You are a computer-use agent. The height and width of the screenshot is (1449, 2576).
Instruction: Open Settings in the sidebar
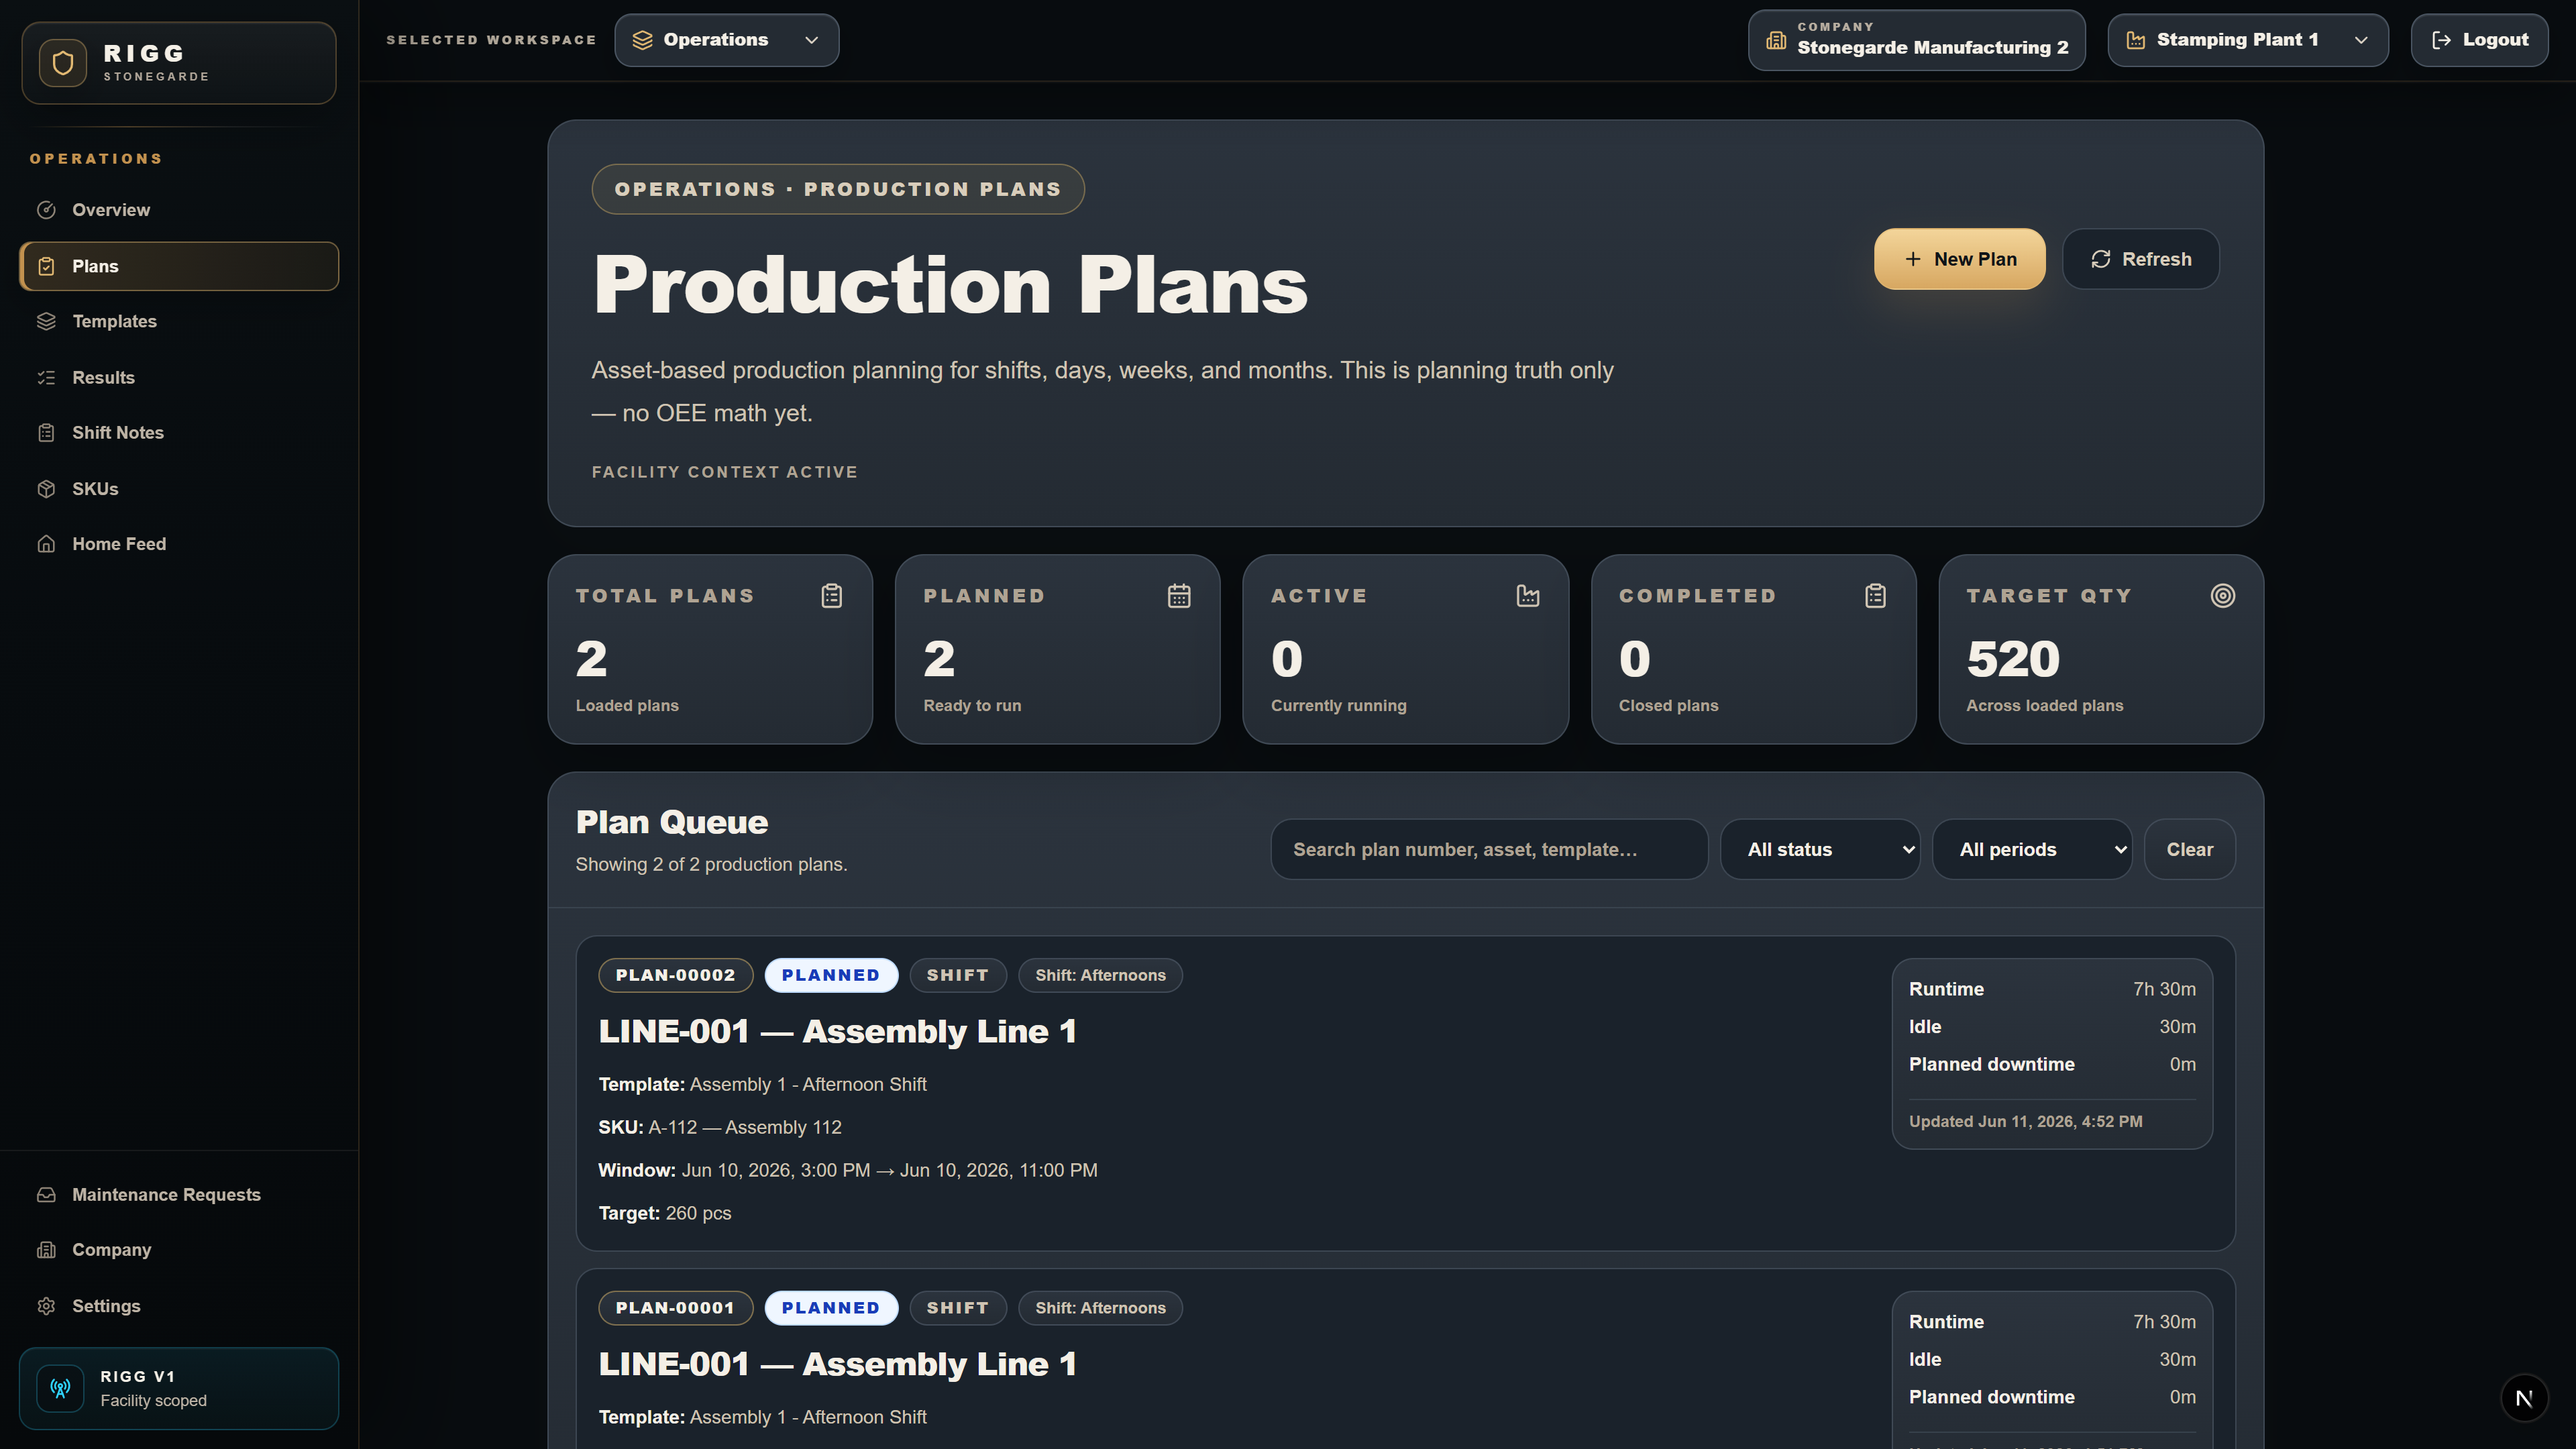pyautogui.click(x=179, y=1306)
